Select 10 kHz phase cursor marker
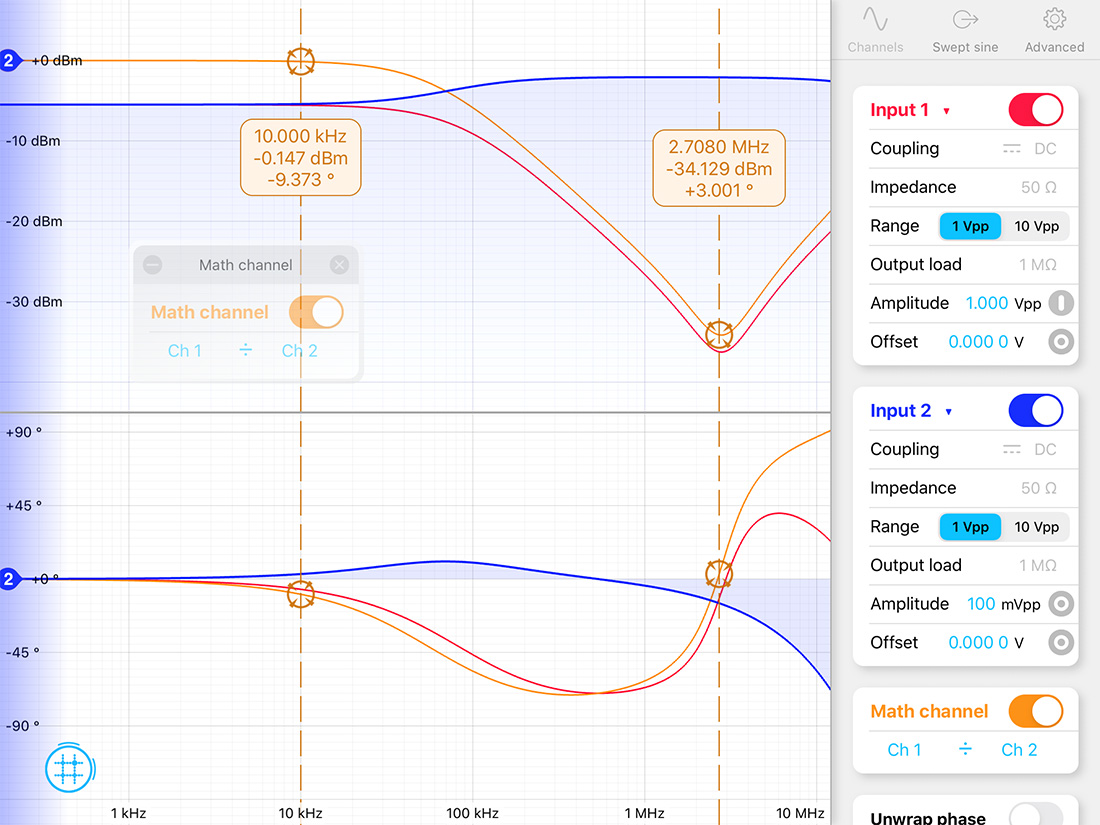The image size is (1100, 825). [x=301, y=594]
